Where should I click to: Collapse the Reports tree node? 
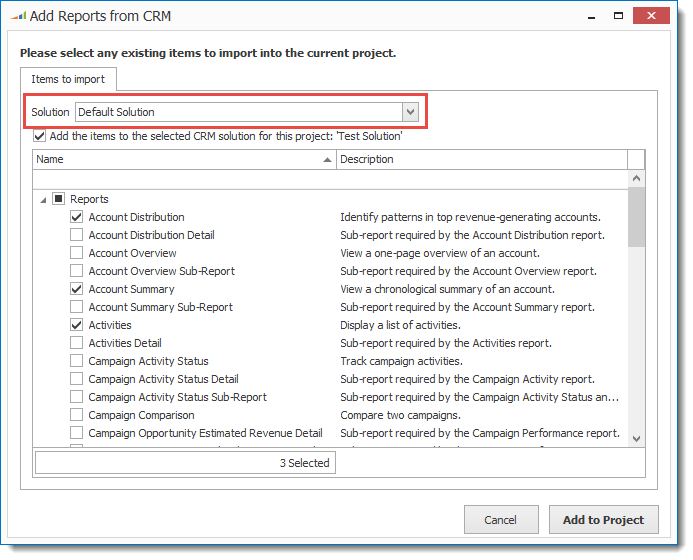[x=43, y=200]
